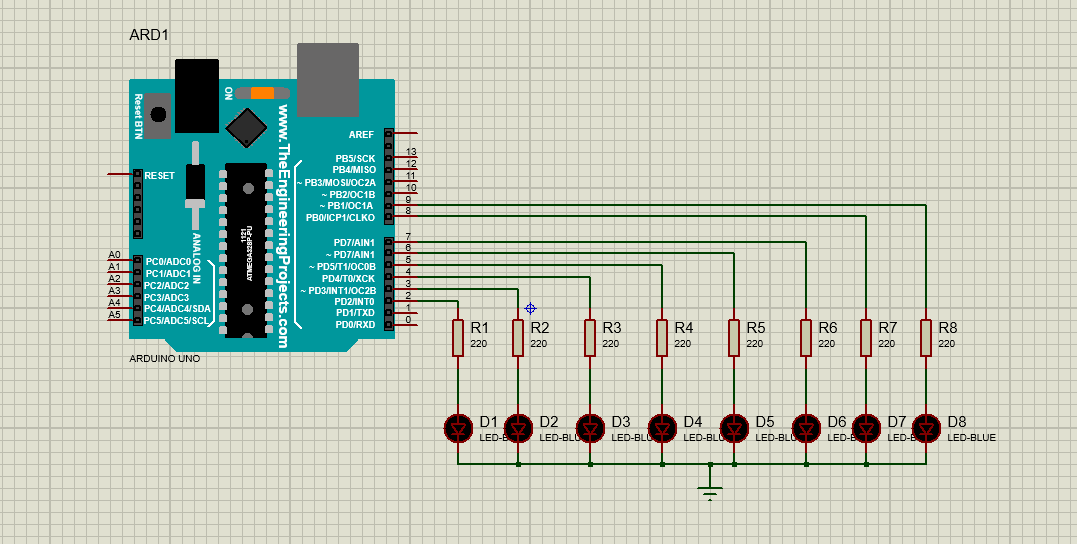Viewport: 1077px width, 544px height.
Task: Click the A5 terminal label
Action: point(114,315)
